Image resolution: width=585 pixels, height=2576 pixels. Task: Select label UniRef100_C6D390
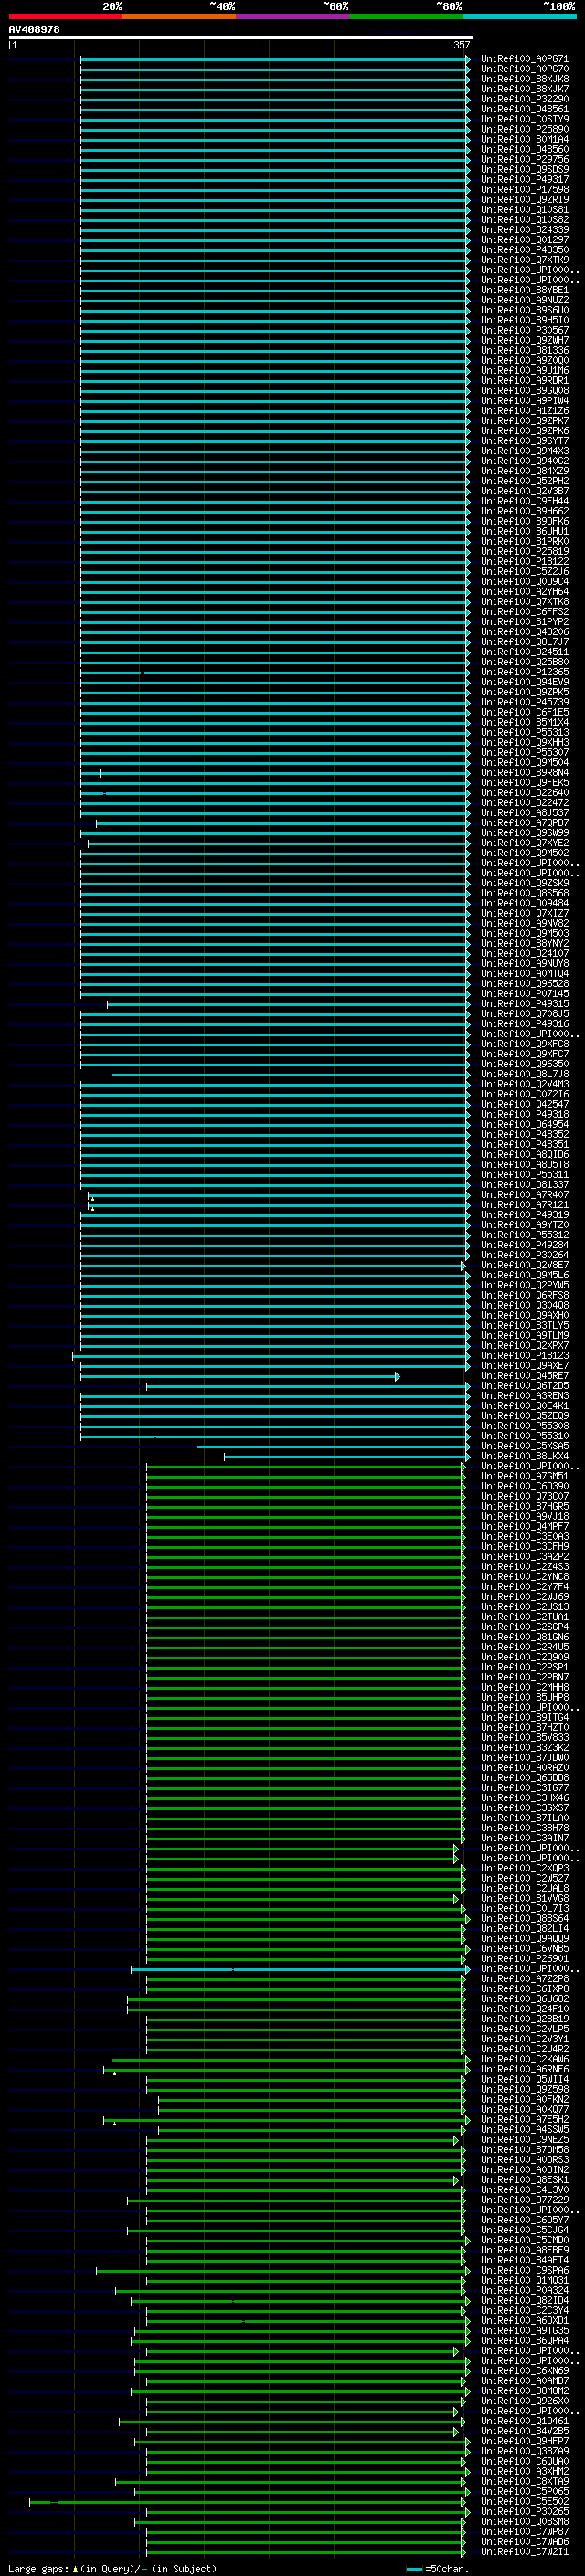(525, 1486)
